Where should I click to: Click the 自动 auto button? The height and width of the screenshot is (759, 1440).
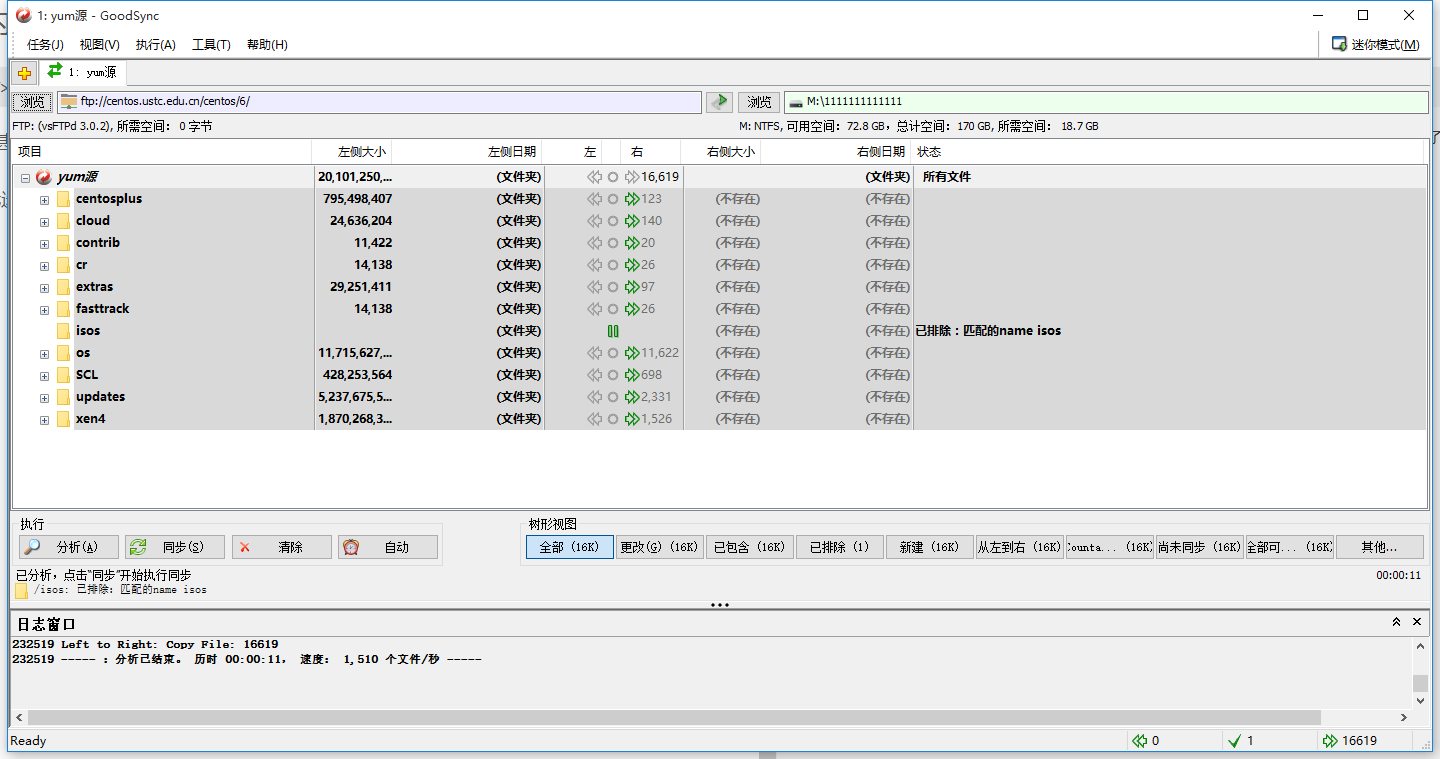(388, 547)
